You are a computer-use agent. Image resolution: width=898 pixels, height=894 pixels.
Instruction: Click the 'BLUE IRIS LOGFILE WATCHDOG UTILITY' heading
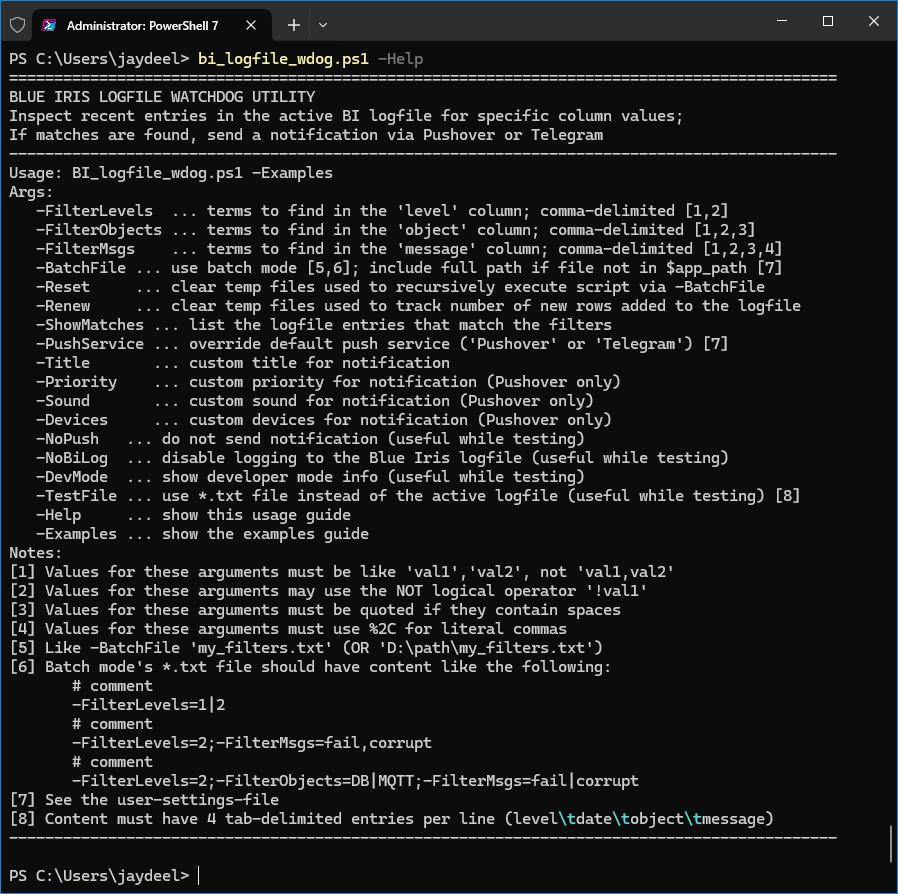coord(162,97)
